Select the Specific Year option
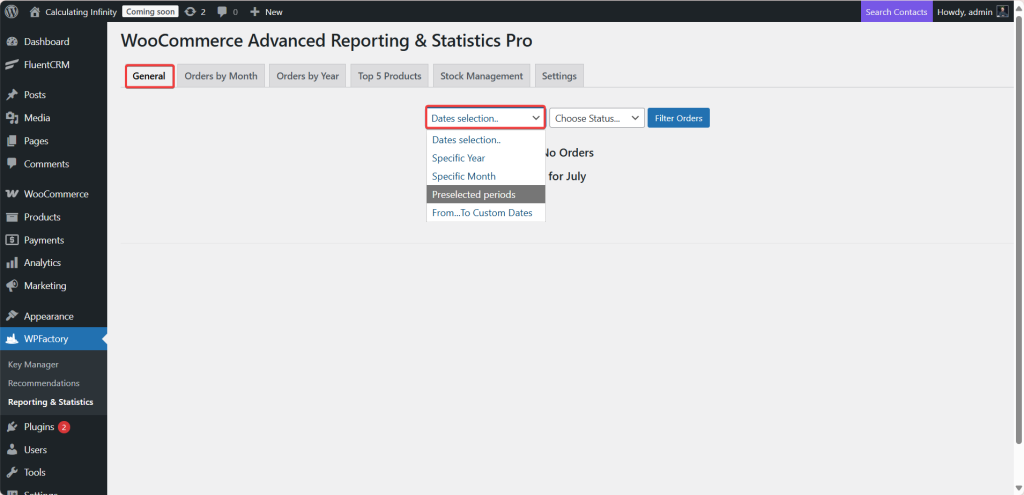1024x495 pixels. (486, 158)
